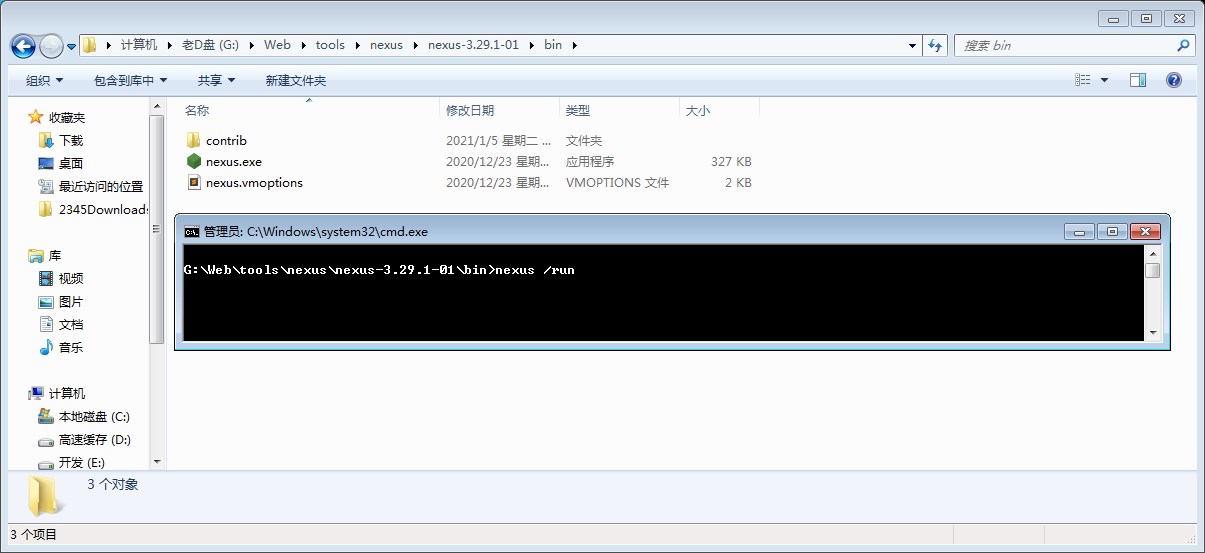Select Web in the address breadcrumb
Screen dimensions: 1205x553
coord(277,45)
